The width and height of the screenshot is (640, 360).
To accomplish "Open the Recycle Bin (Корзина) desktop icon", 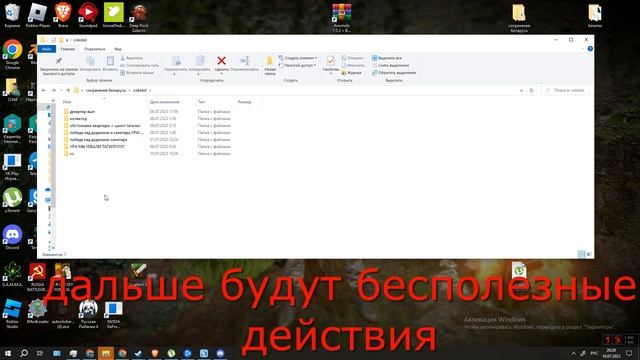I will click(x=12, y=15).
